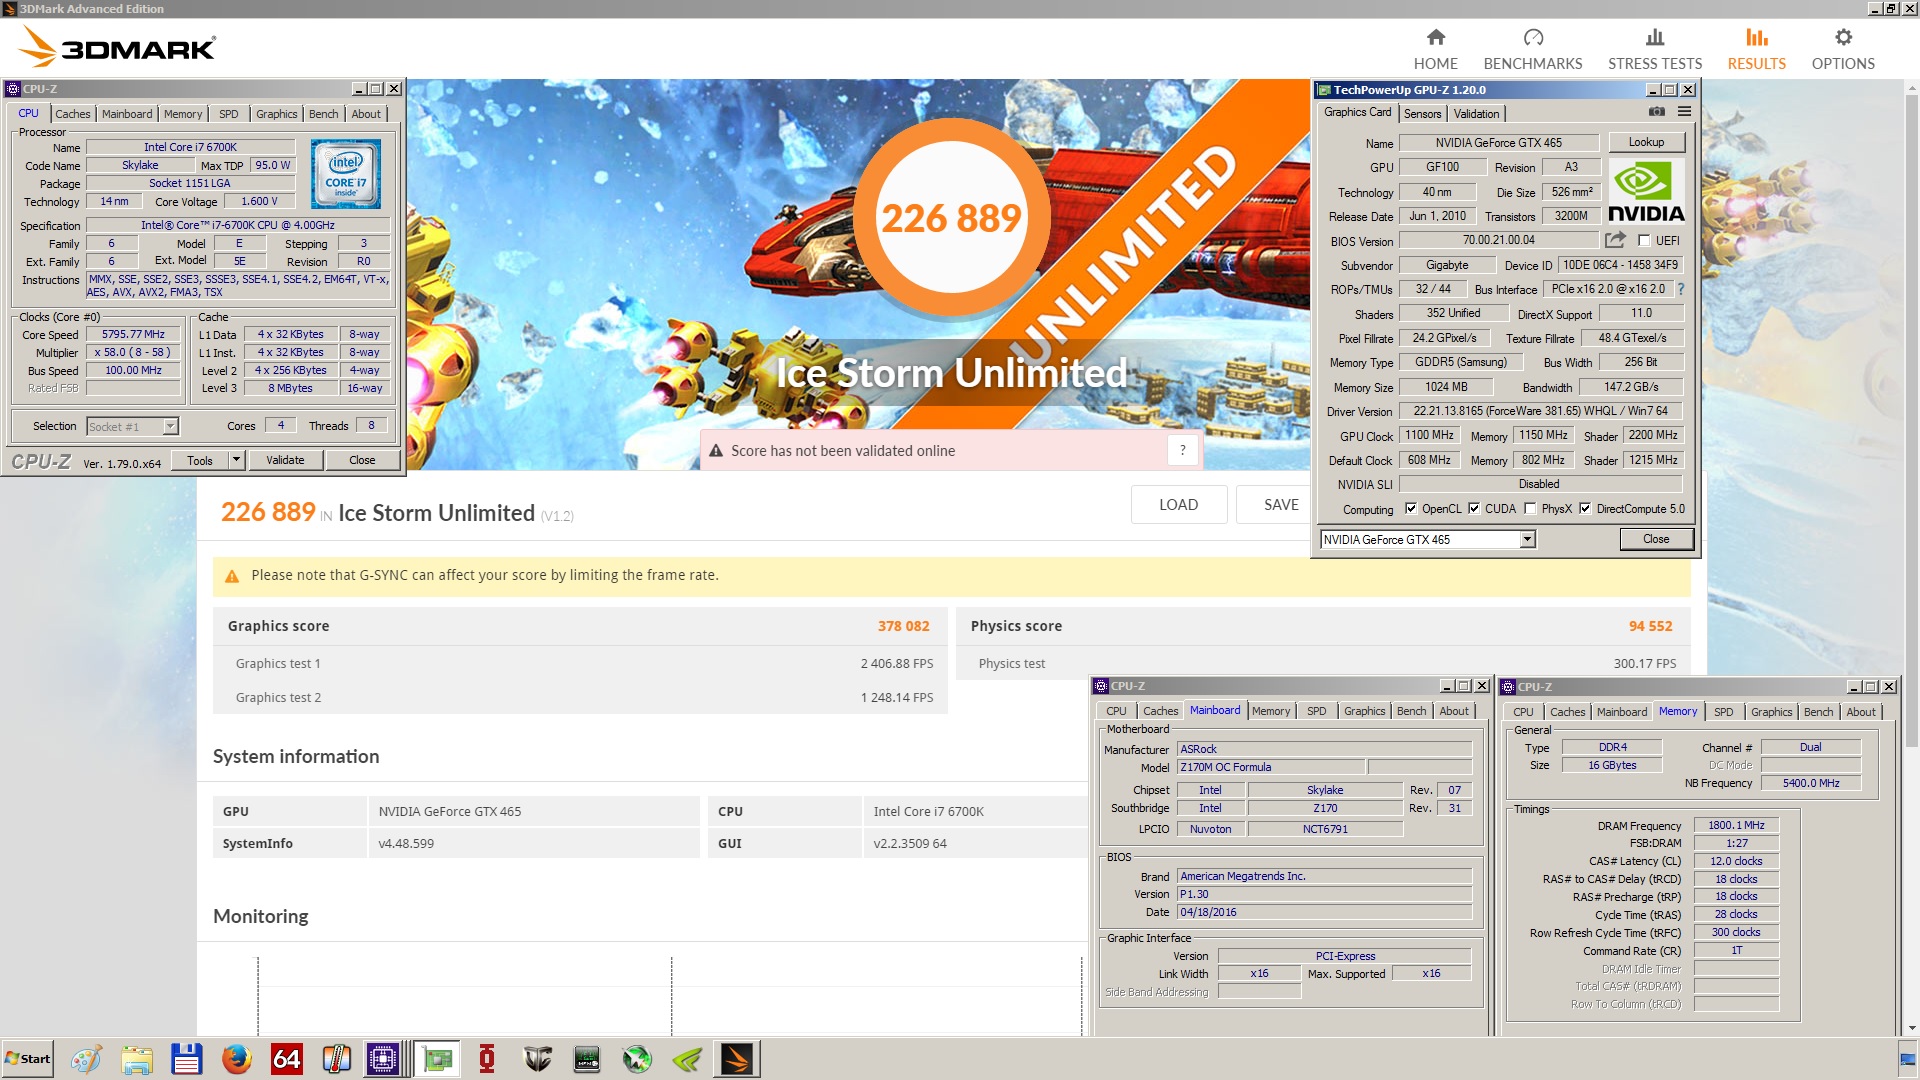The width and height of the screenshot is (1920, 1080).
Task: Open the thermometer temperature app in taskbar
Action: [x=337, y=1059]
